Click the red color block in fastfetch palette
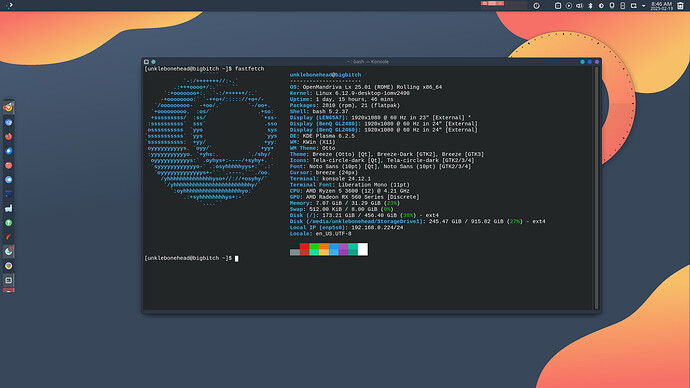The width and height of the screenshot is (690, 388). coord(305,249)
